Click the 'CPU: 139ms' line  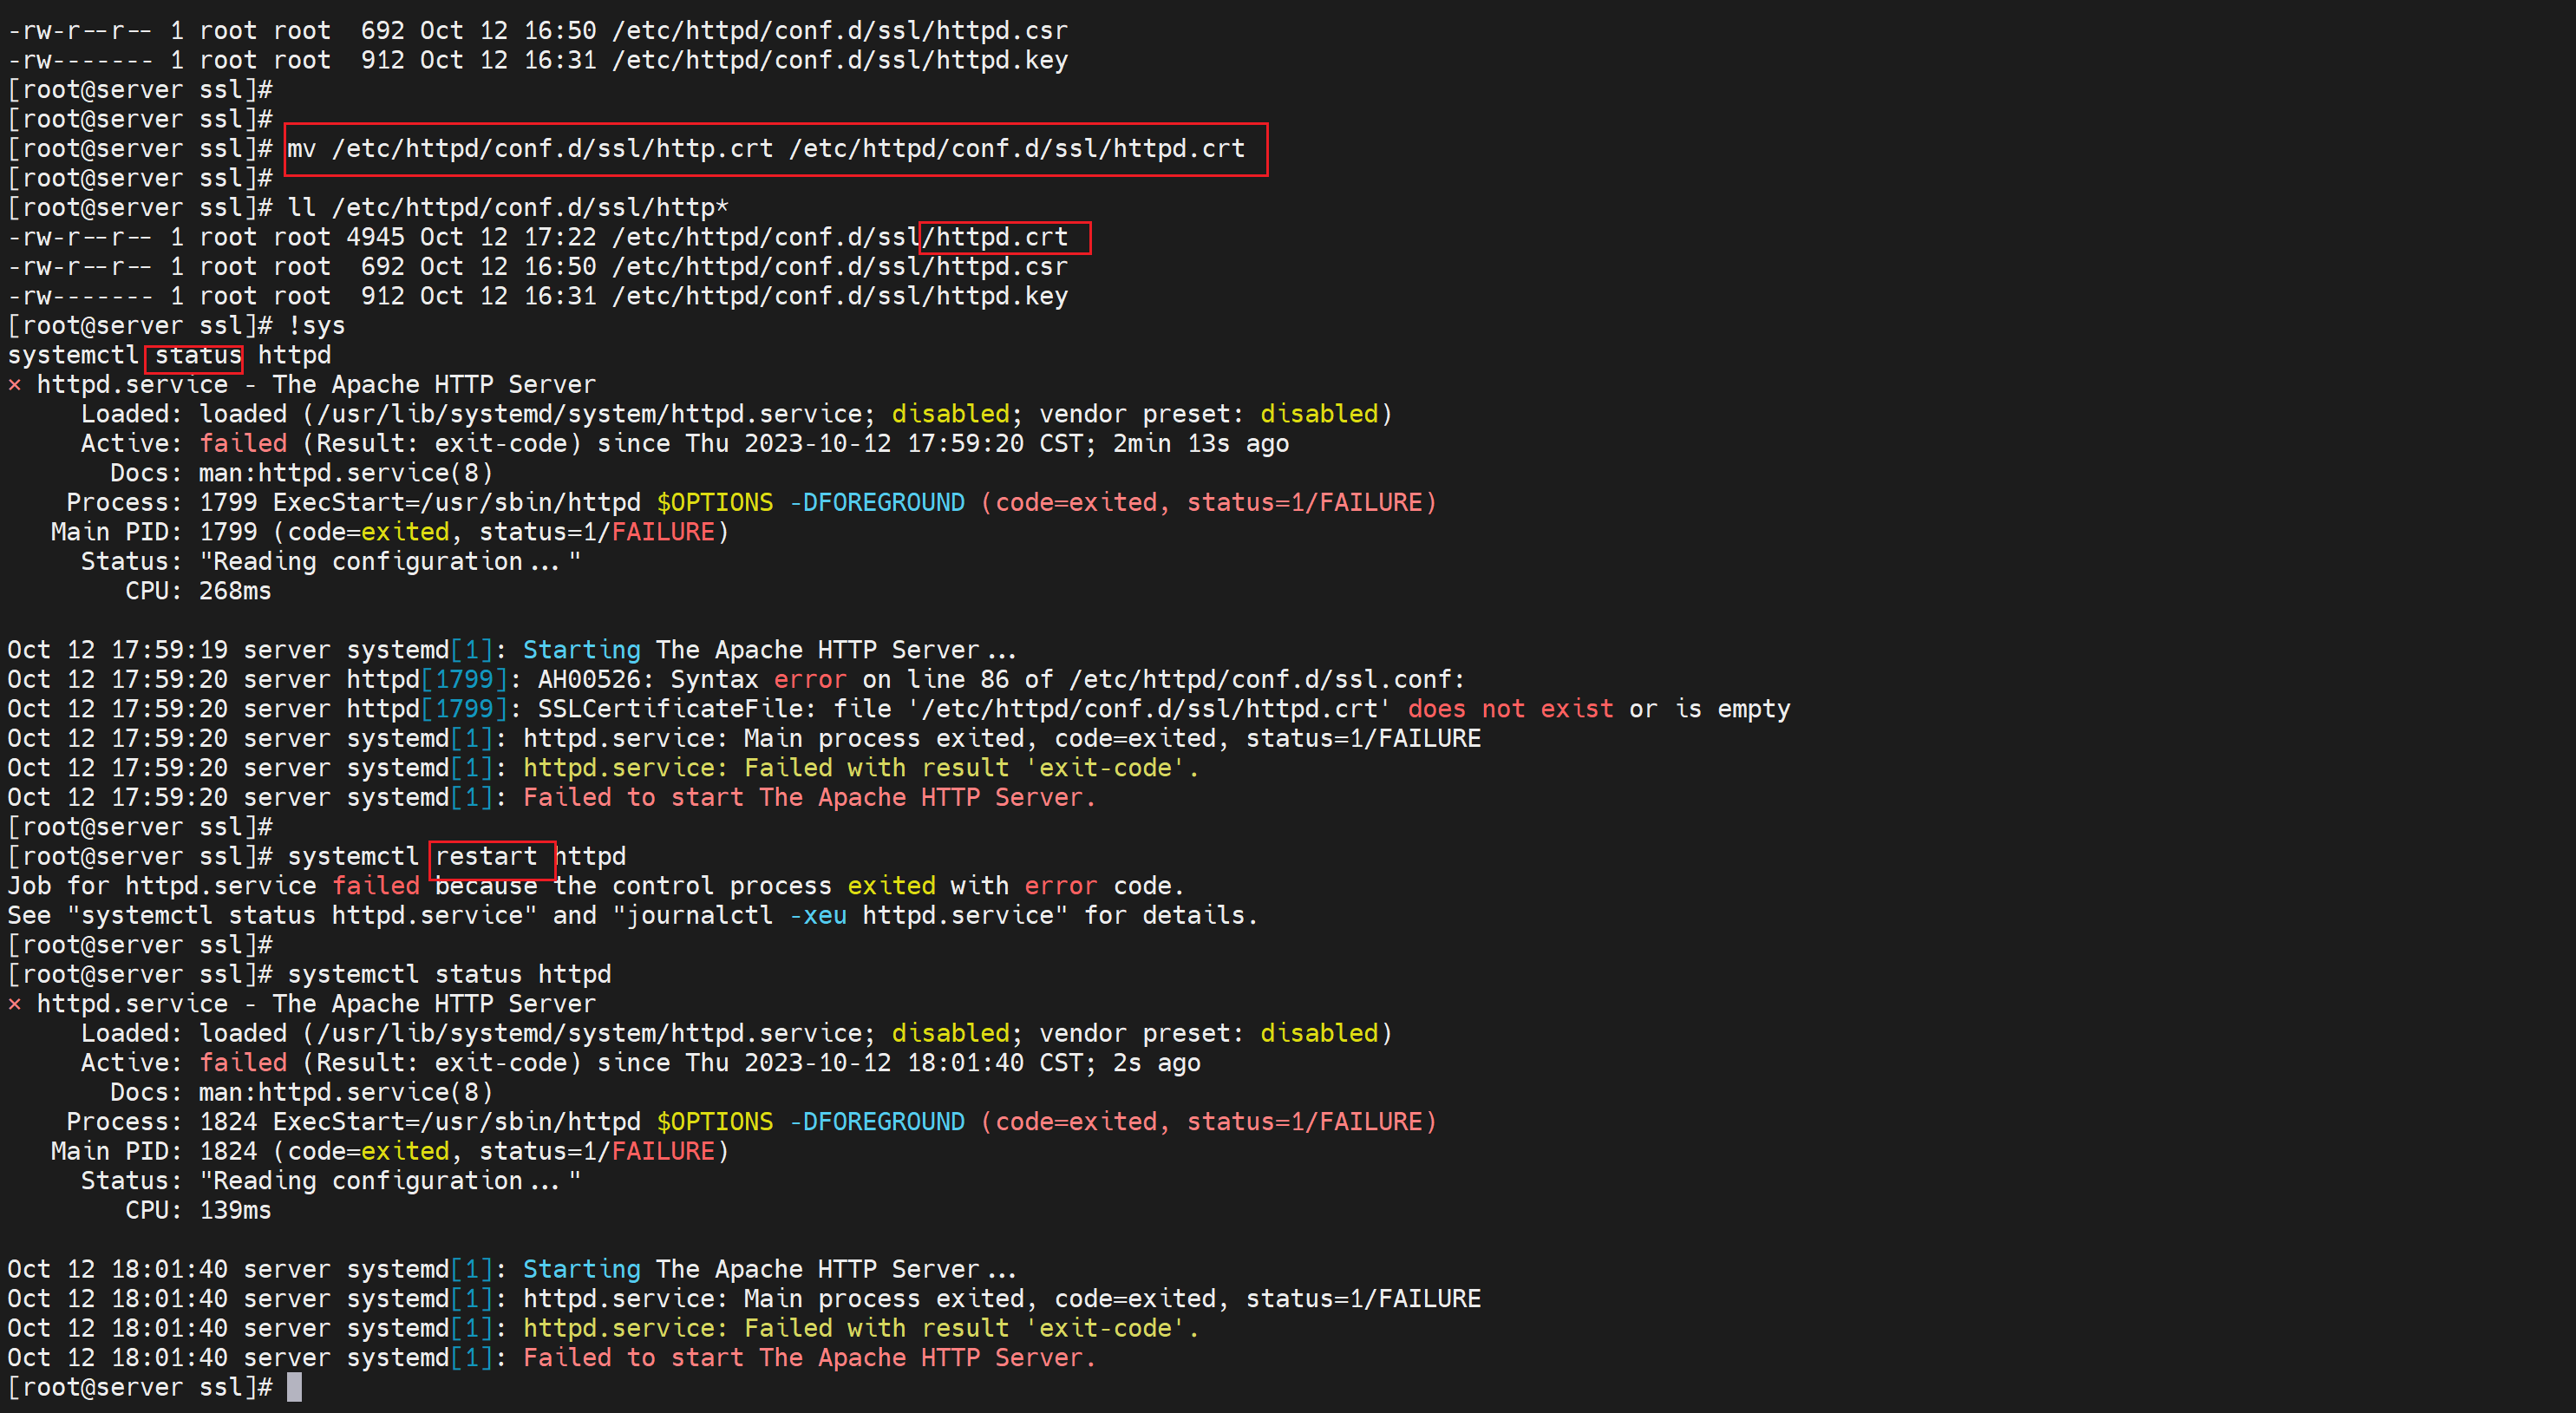198,1211
